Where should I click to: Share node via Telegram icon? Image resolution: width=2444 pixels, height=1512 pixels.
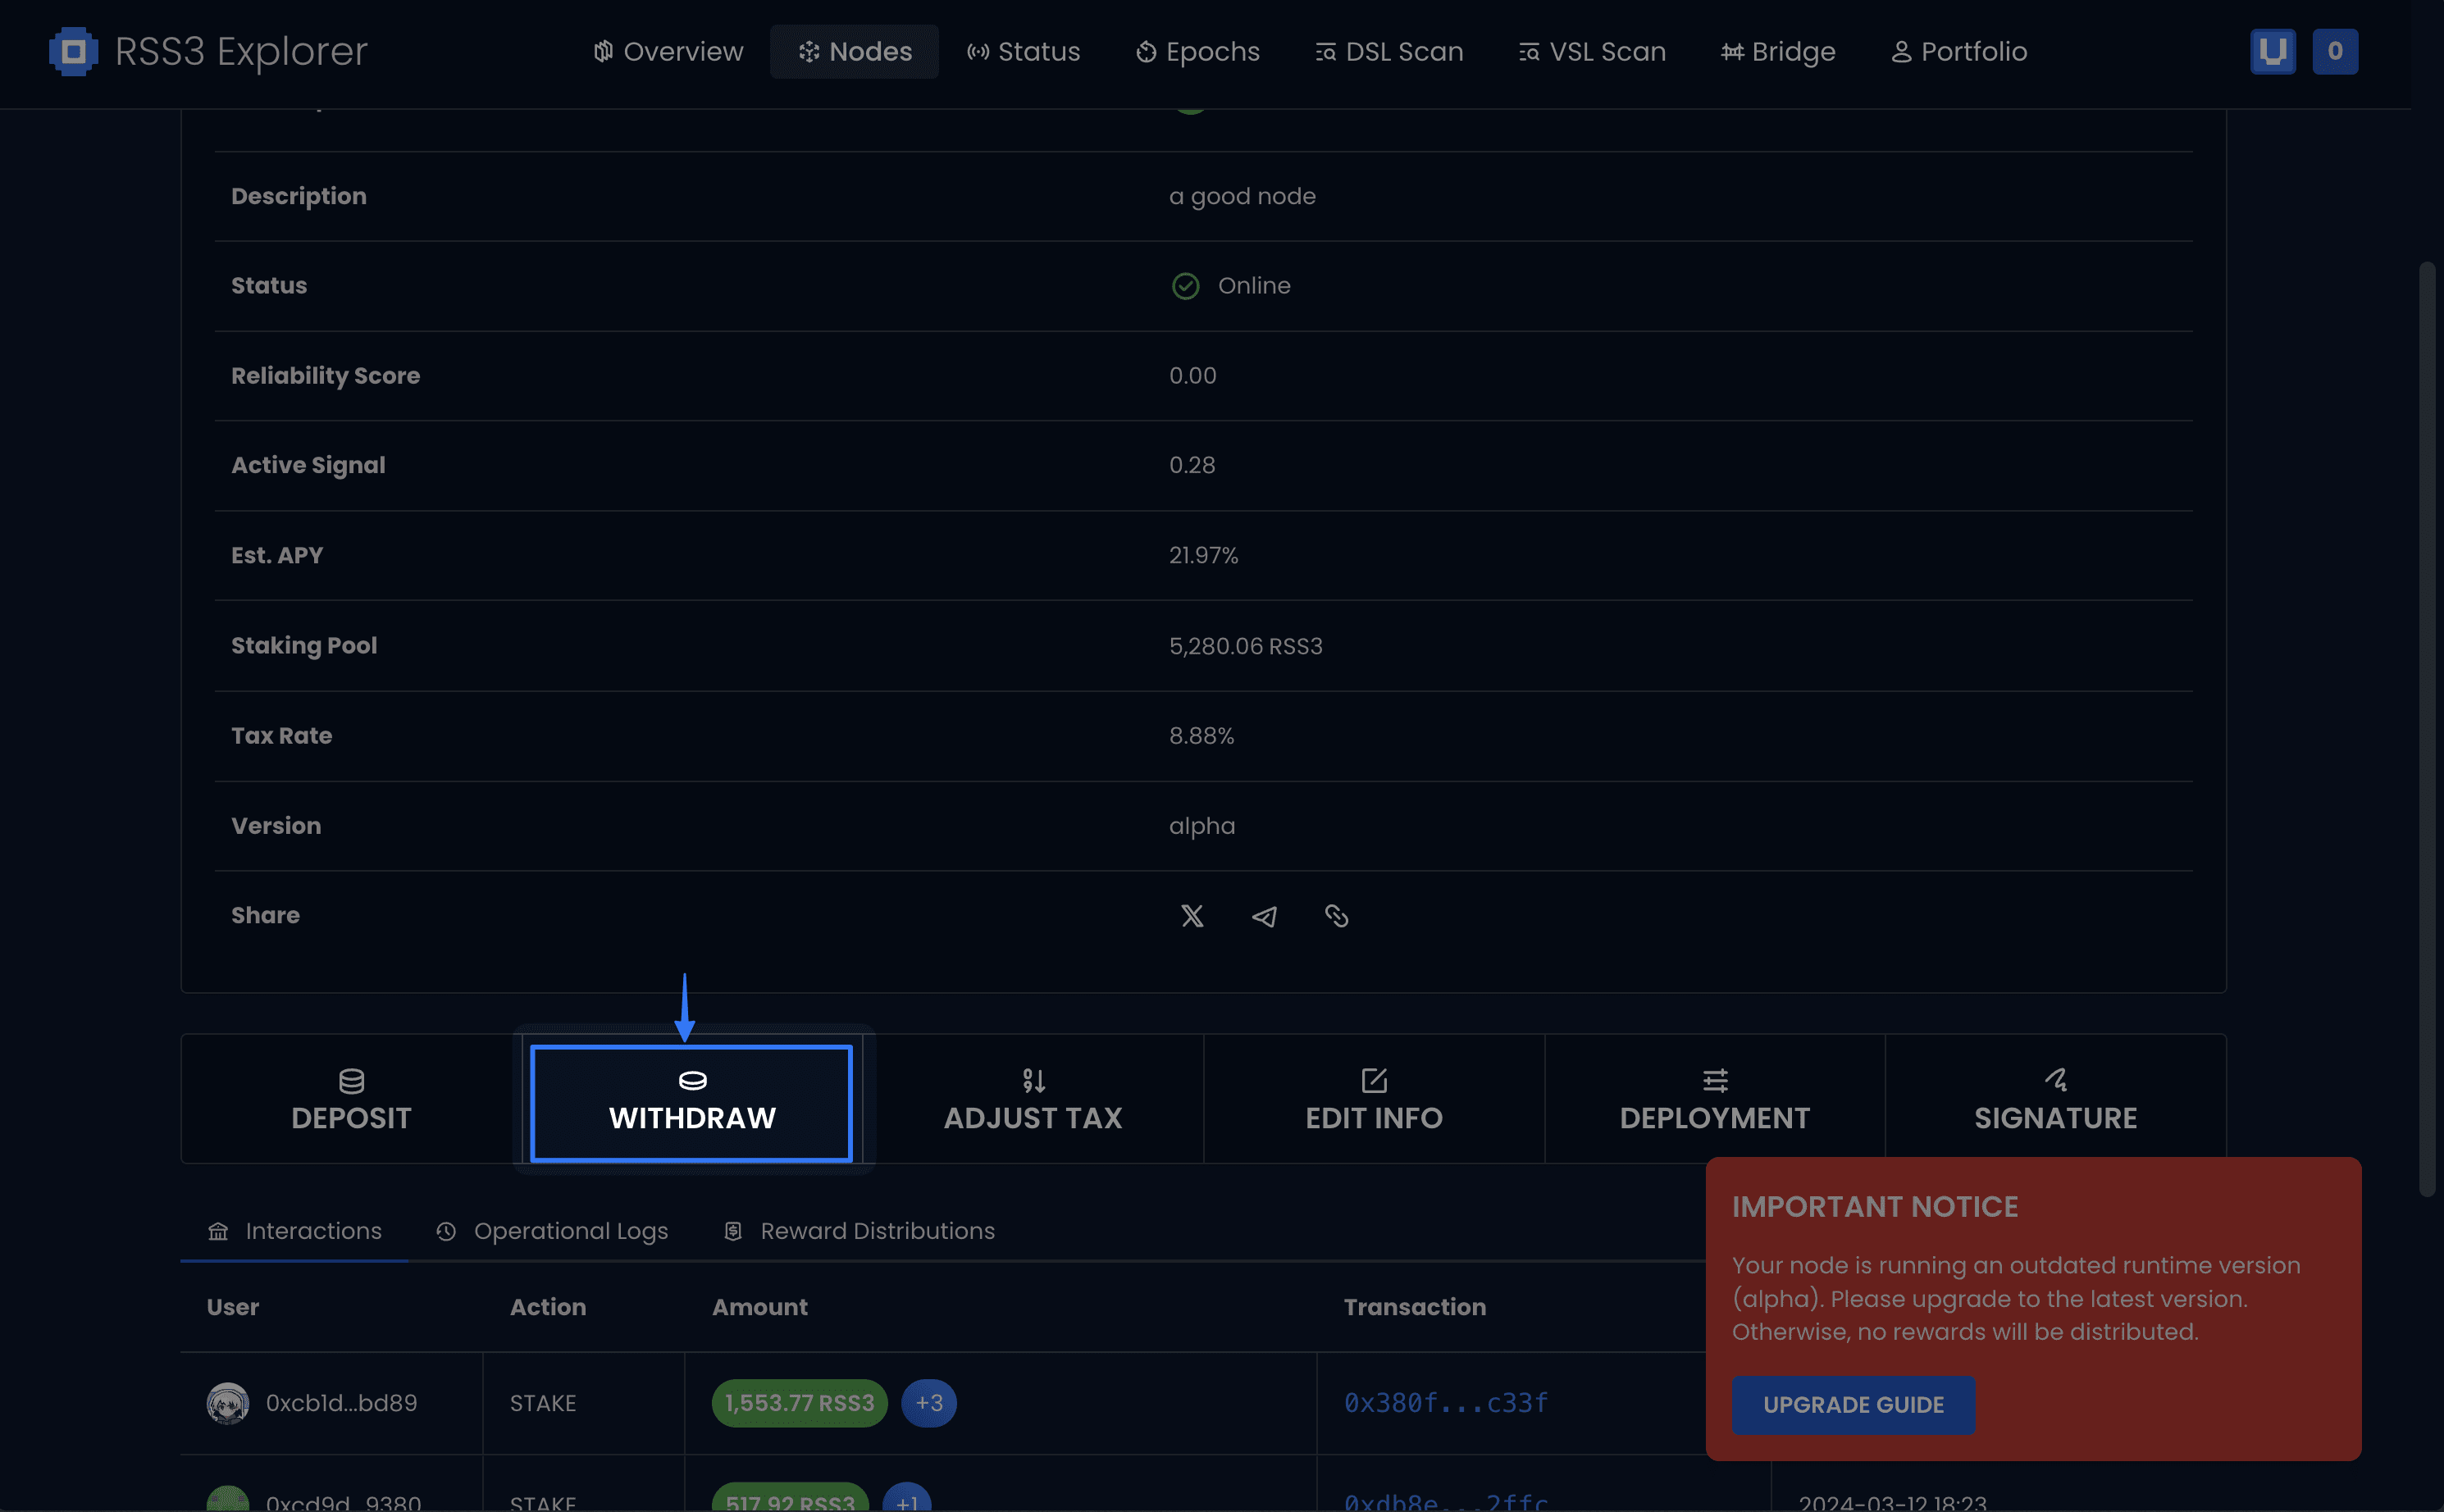point(1263,915)
